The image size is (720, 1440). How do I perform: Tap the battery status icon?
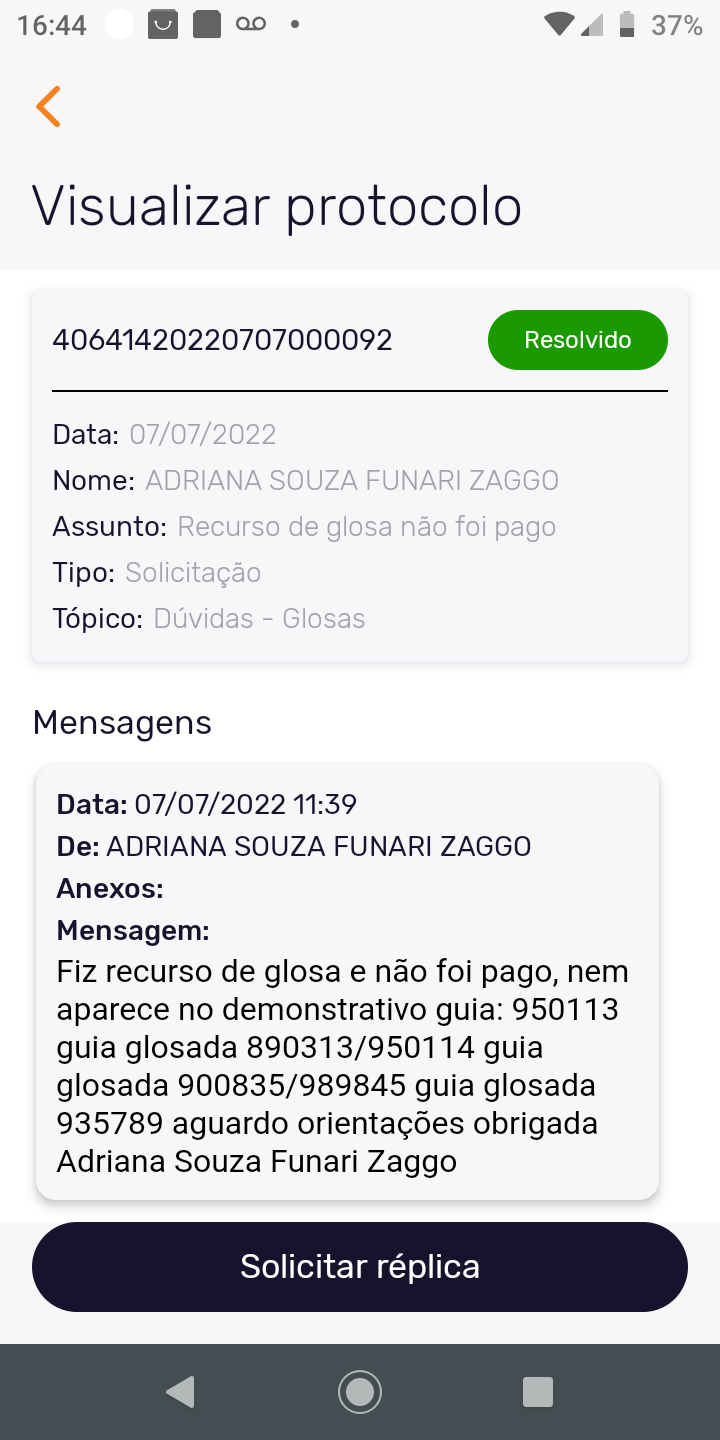(x=627, y=25)
